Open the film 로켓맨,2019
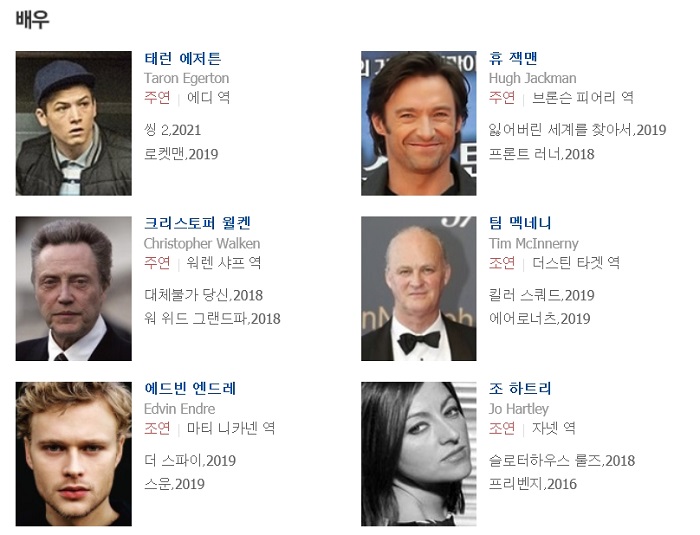Screen dimensions: 700x535 (x=181, y=154)
